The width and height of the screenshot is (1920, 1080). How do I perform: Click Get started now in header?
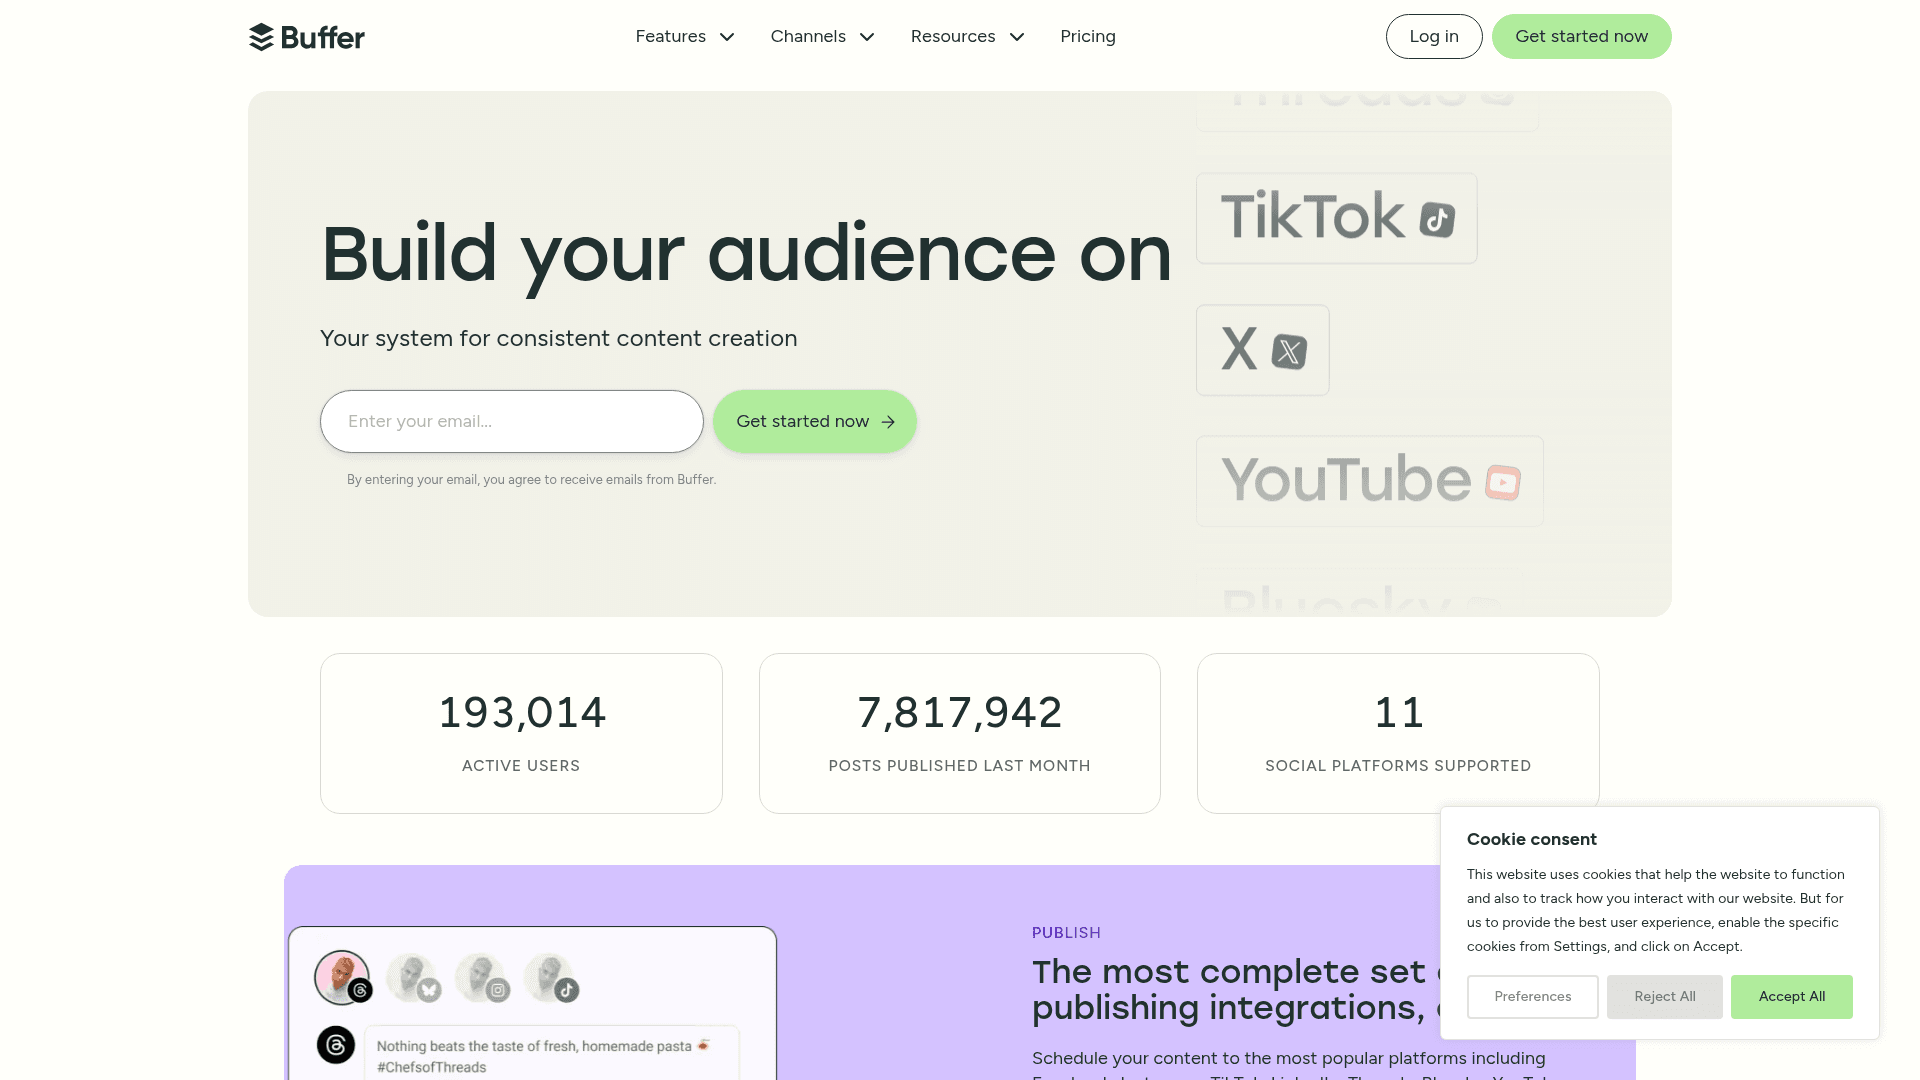[x=1581, y=37]
